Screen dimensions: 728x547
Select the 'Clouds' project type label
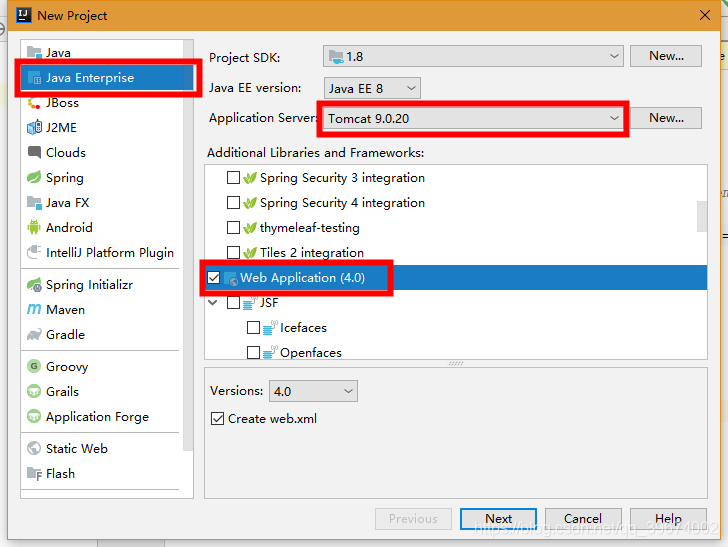(66, 153)
